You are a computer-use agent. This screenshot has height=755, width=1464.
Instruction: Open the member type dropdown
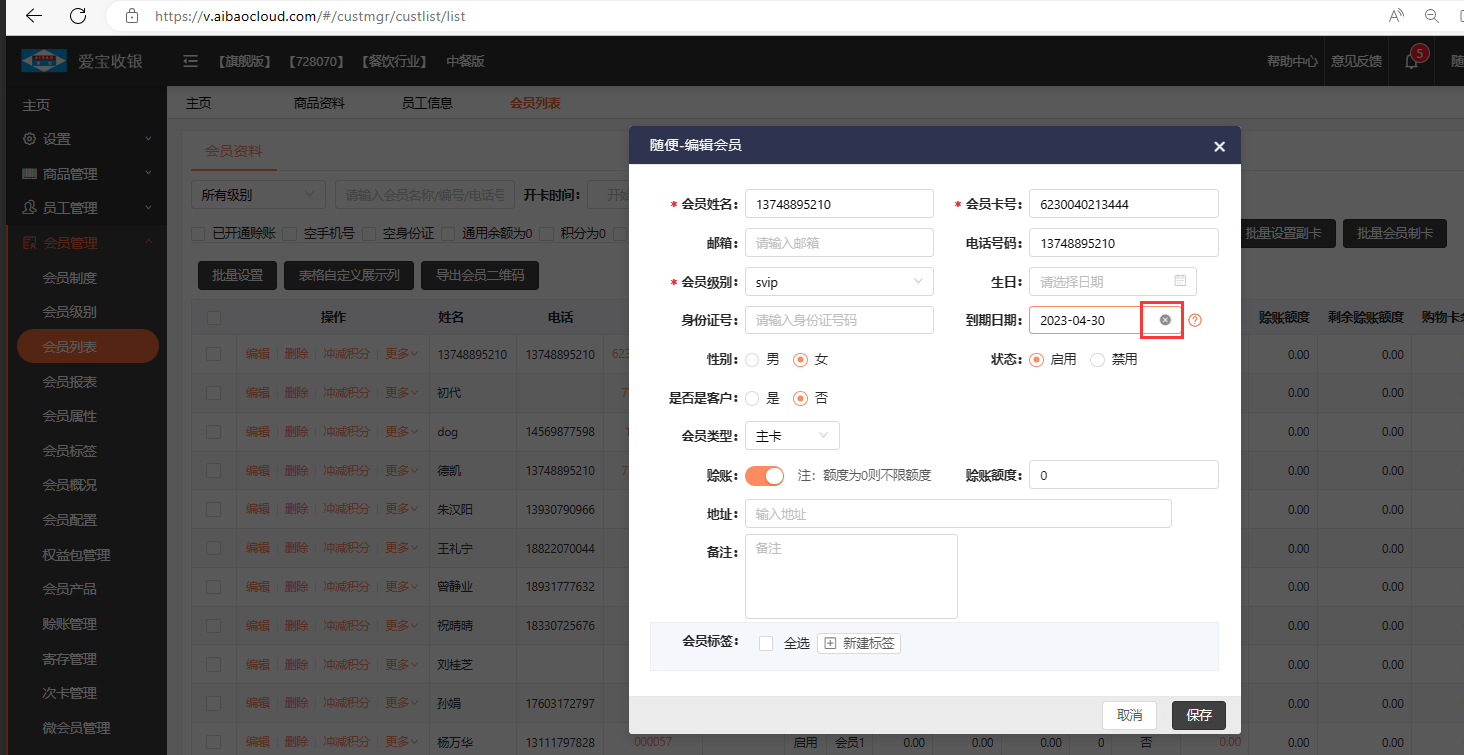pyautogui.click(x=792, y=436)
